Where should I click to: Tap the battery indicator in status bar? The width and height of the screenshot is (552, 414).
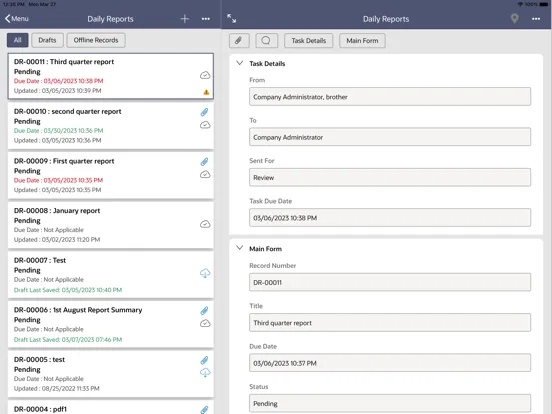(544, 4)
